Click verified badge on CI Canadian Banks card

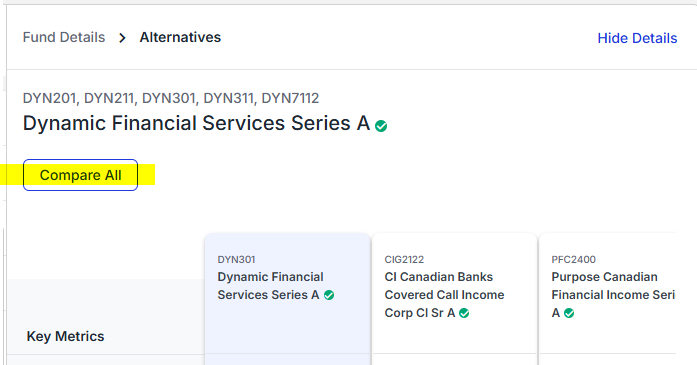[x=464, y=313]
